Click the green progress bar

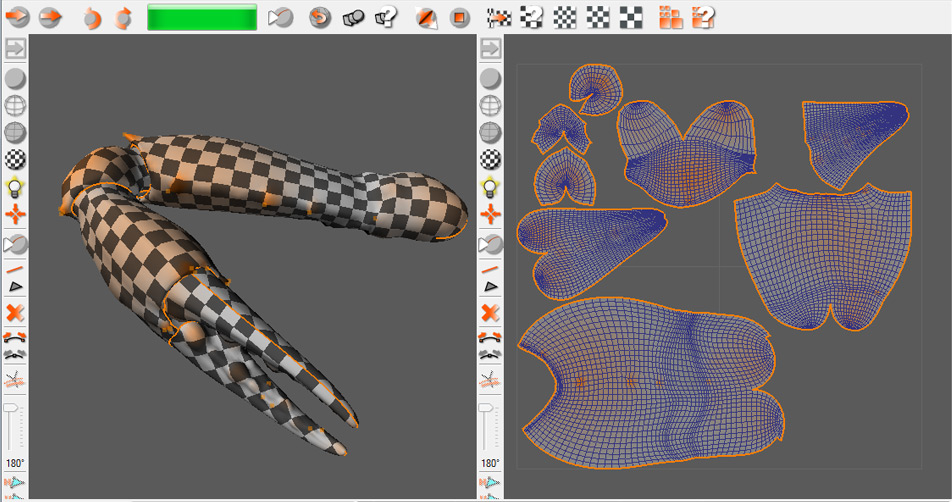tap(202, 17)
